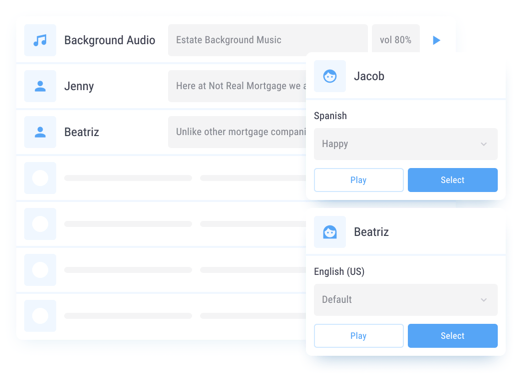This screenshot has width=522, height=388.
Task: Play Jacob's Spanish voice sample
Action: click(359, 180)
